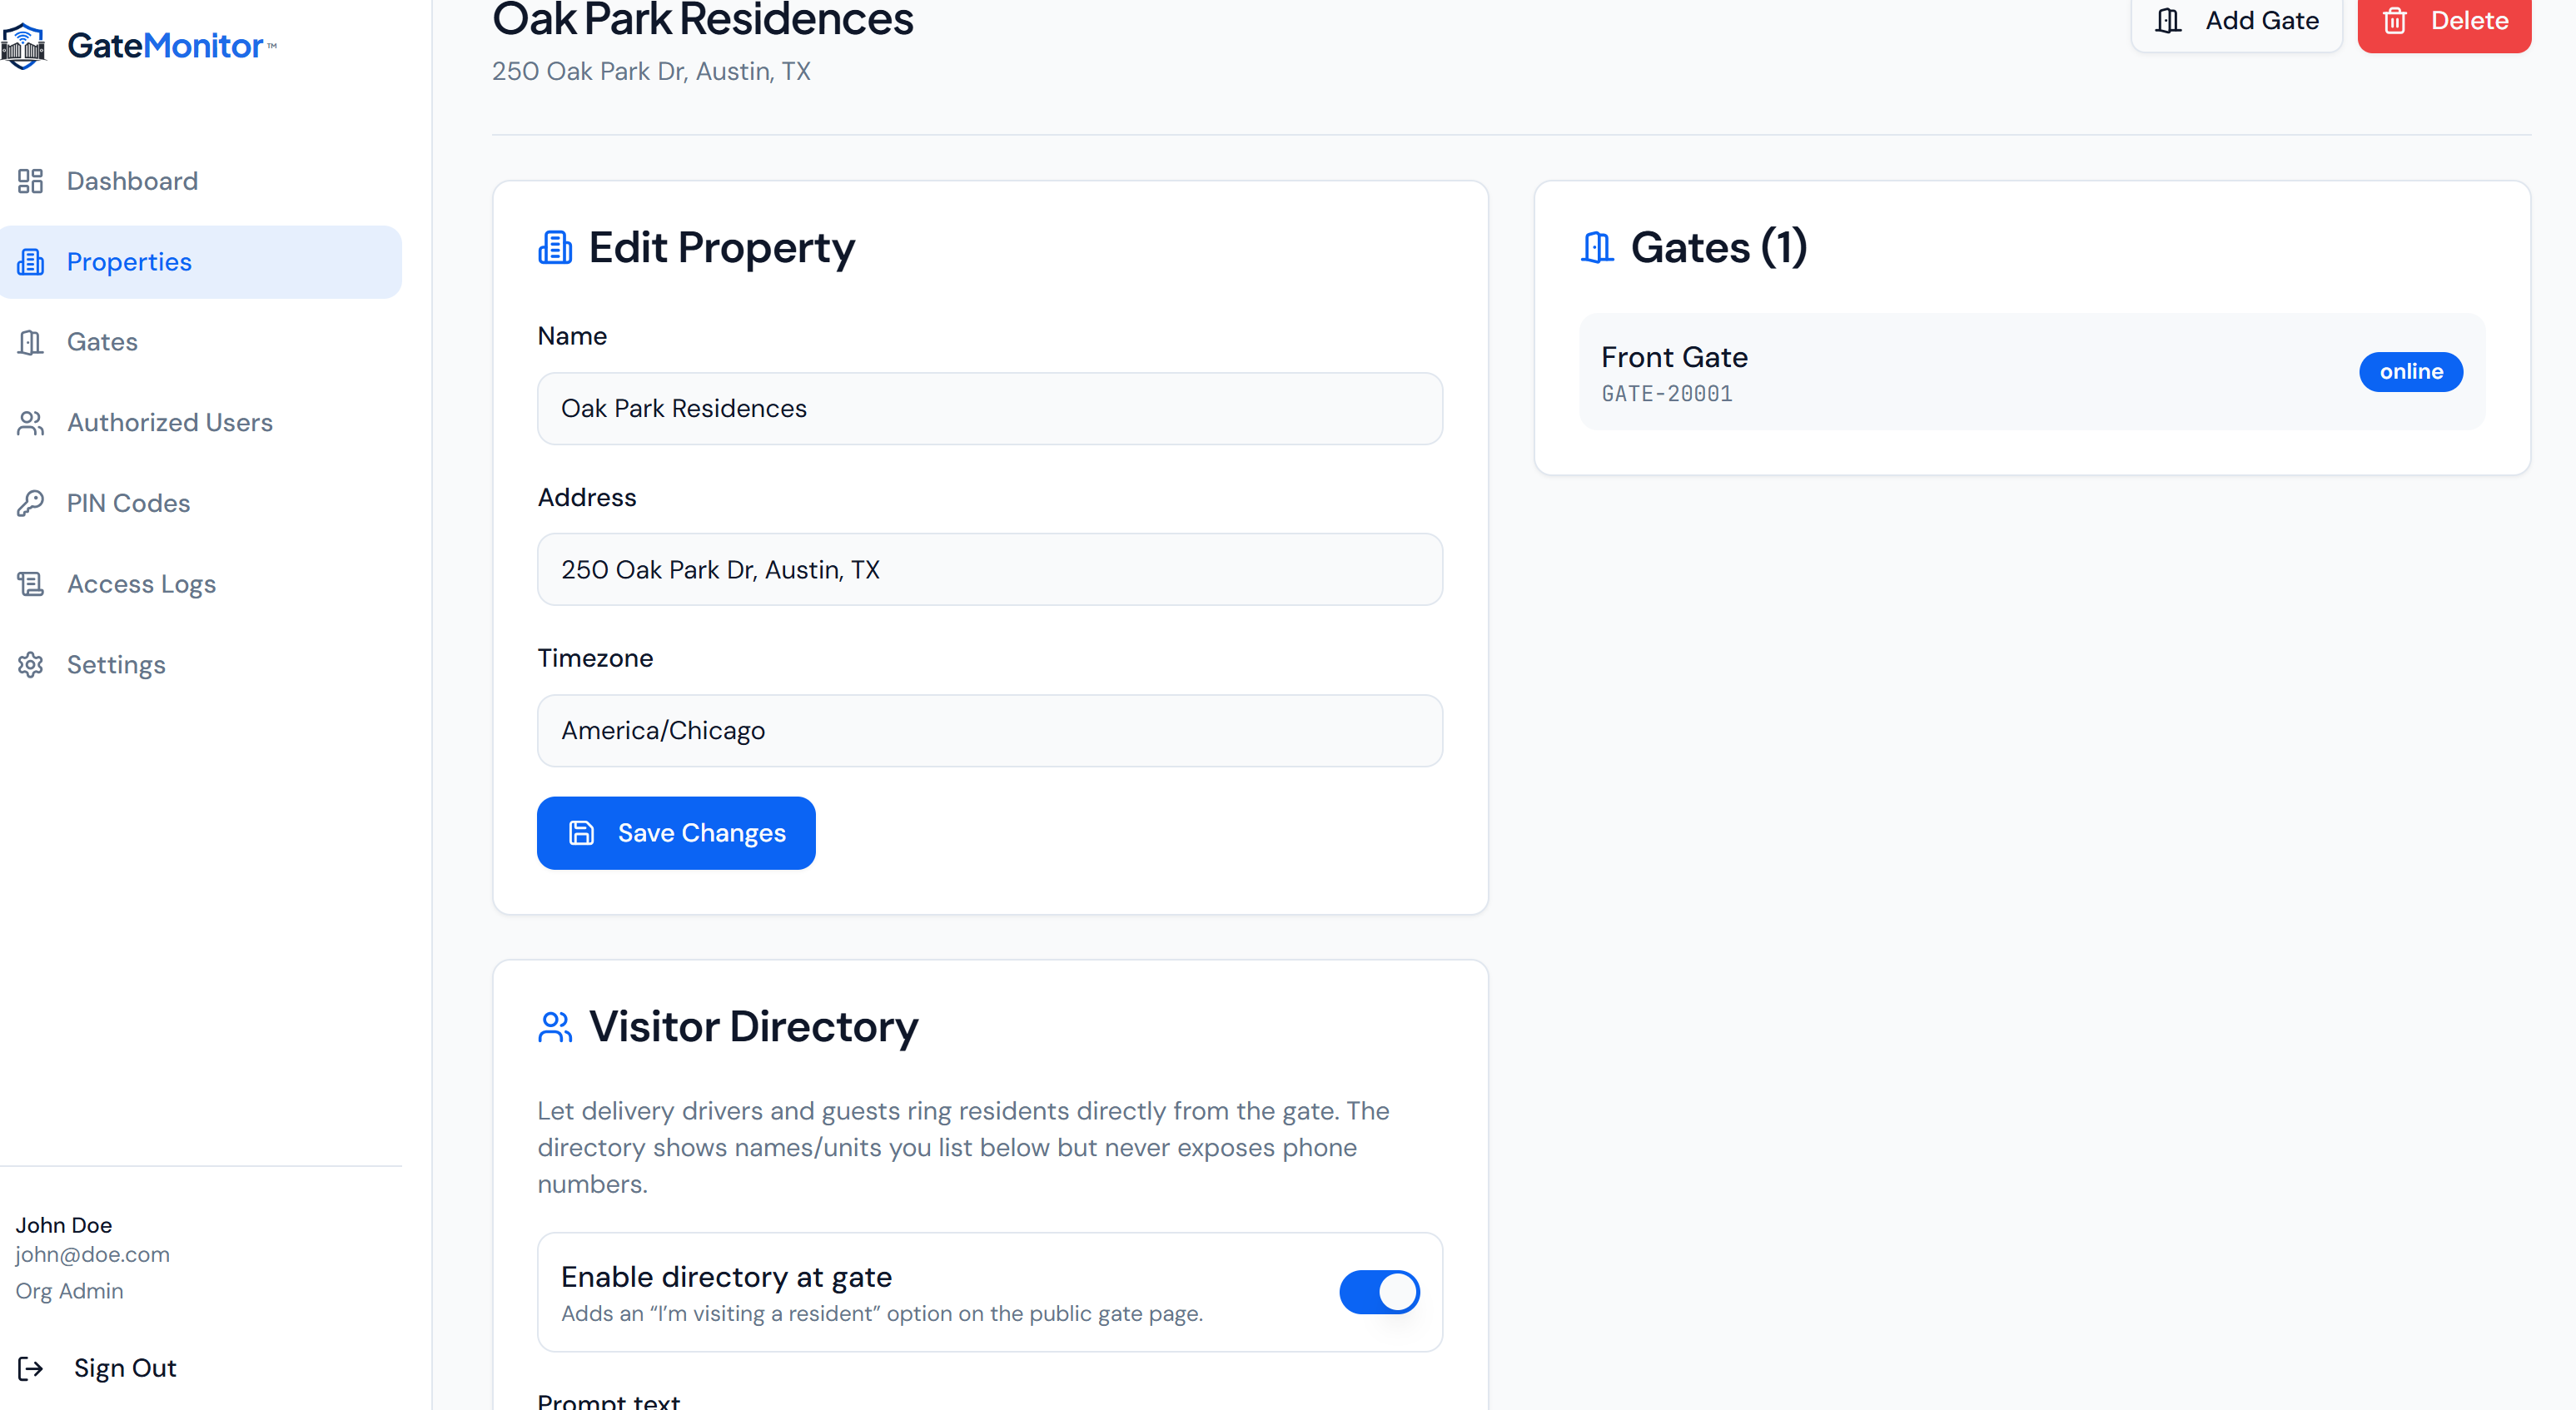Viewport: 2576px width, 1410px height.
Task: Click the Address input field
Action: [990, 570]
